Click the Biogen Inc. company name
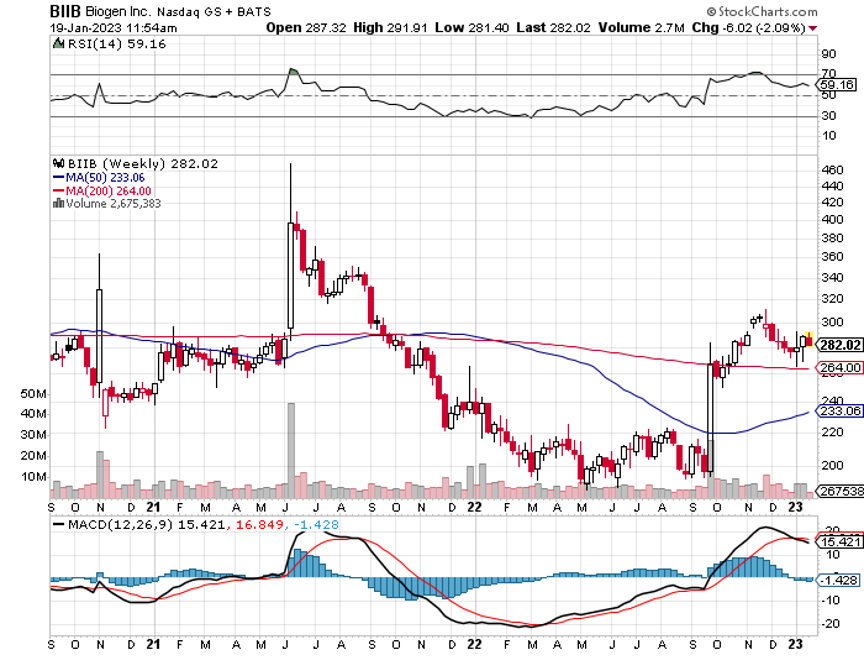This screenshot has height=656, width=864. click(x=117, y=12)
